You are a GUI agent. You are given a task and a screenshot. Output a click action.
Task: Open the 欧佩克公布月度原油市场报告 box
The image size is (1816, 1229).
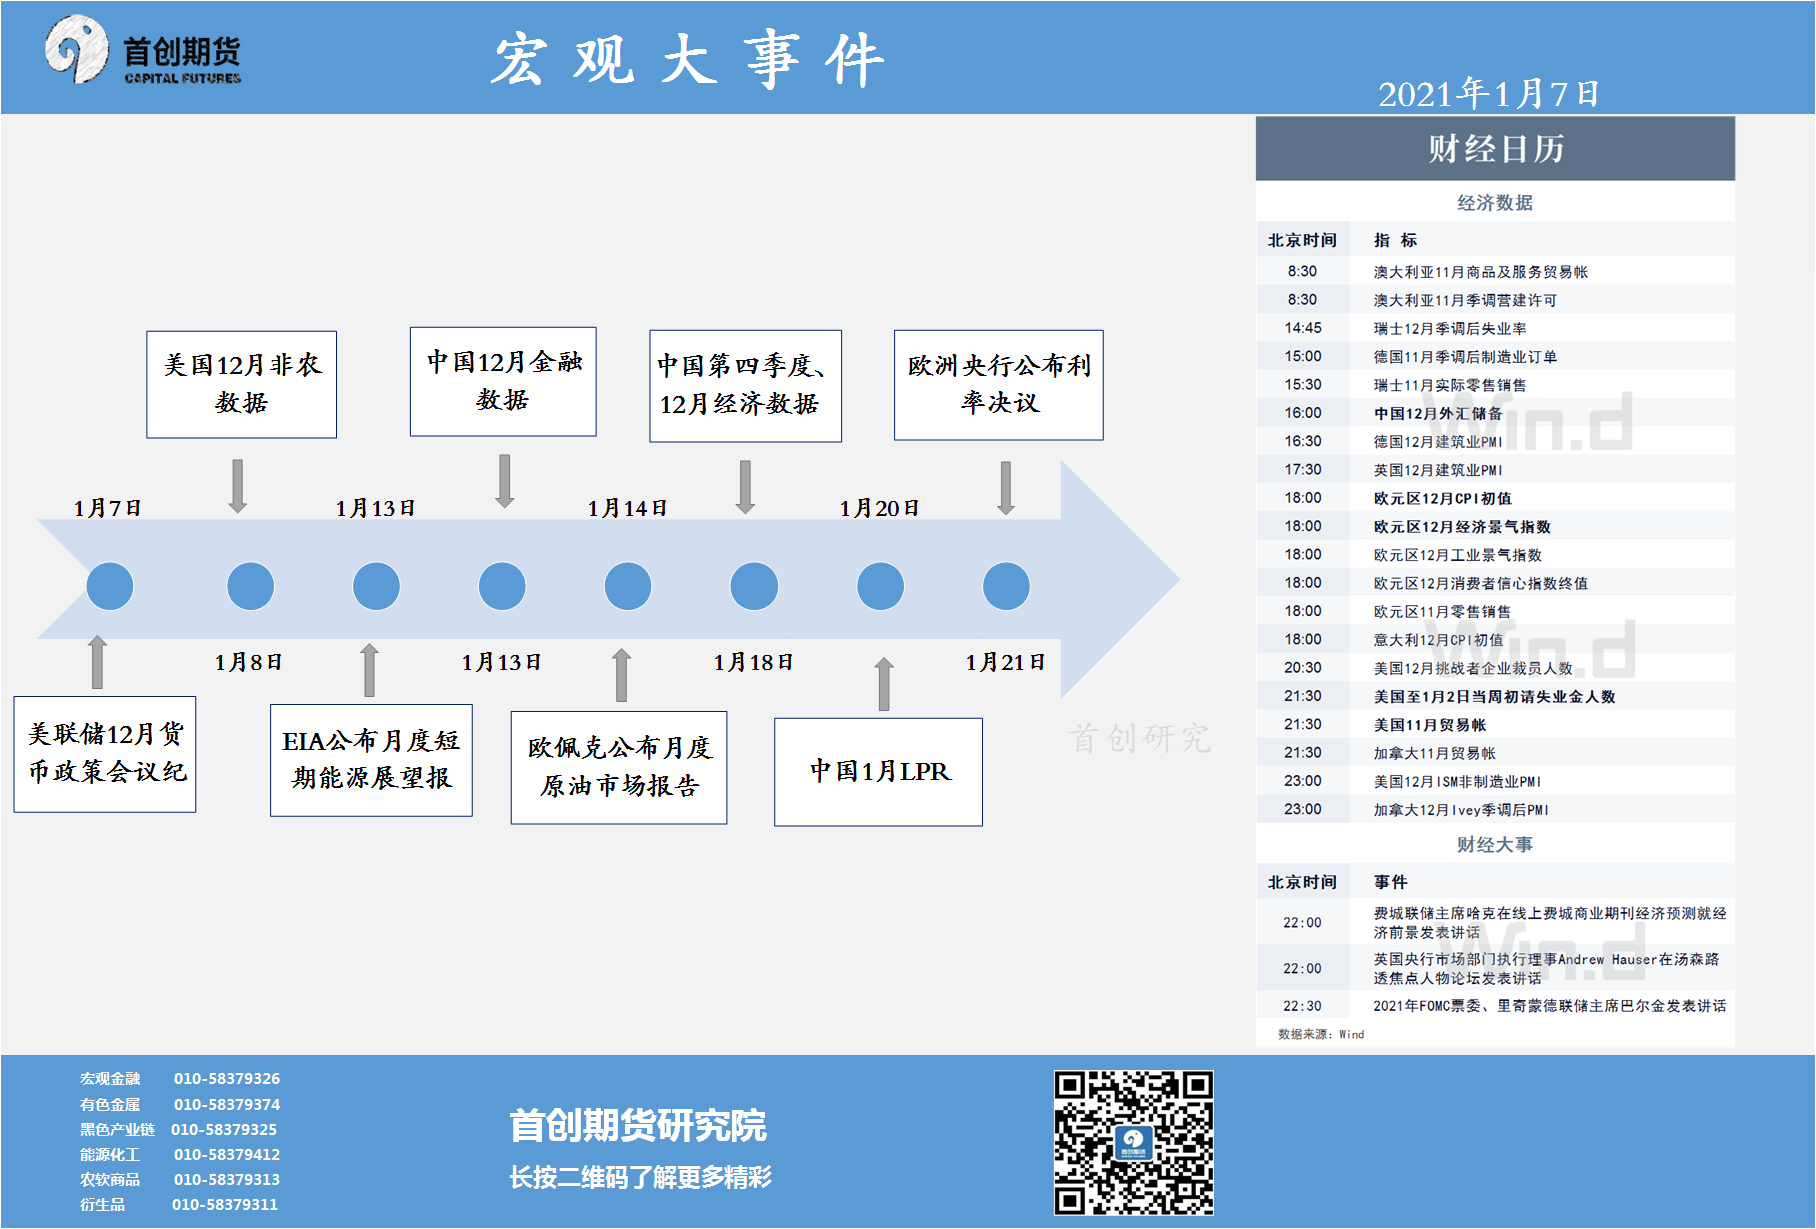coord(619,767)
